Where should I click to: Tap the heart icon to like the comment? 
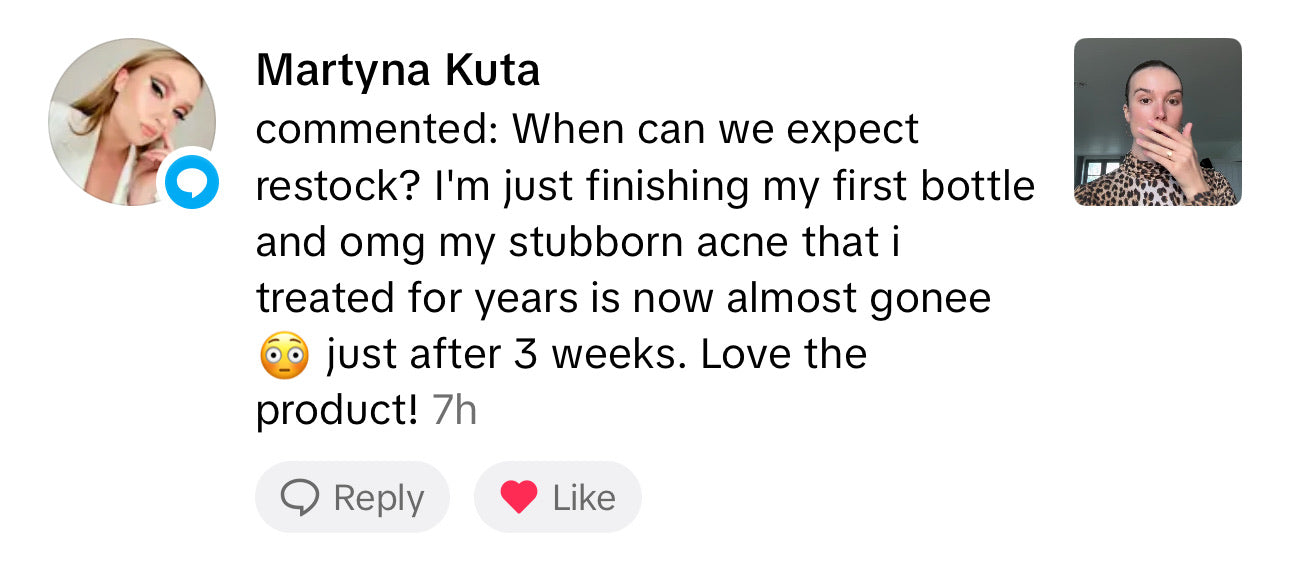[519, 497]
